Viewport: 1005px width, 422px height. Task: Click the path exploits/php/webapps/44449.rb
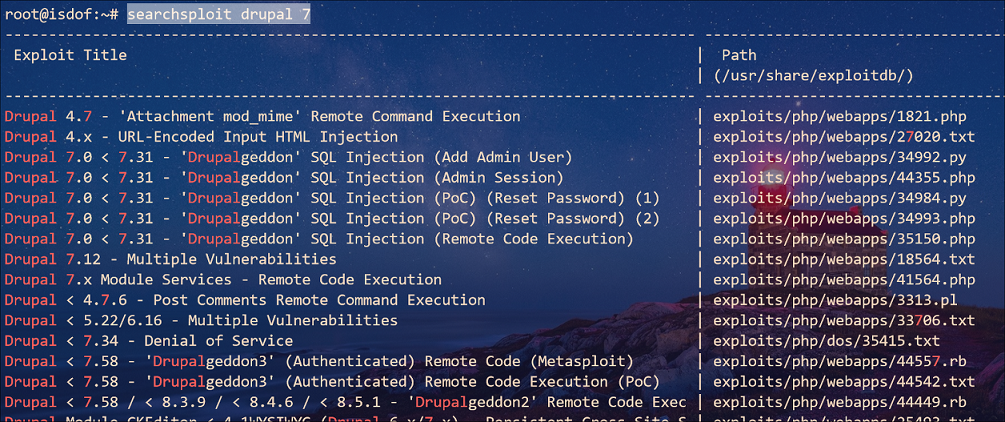coord(835,403)
